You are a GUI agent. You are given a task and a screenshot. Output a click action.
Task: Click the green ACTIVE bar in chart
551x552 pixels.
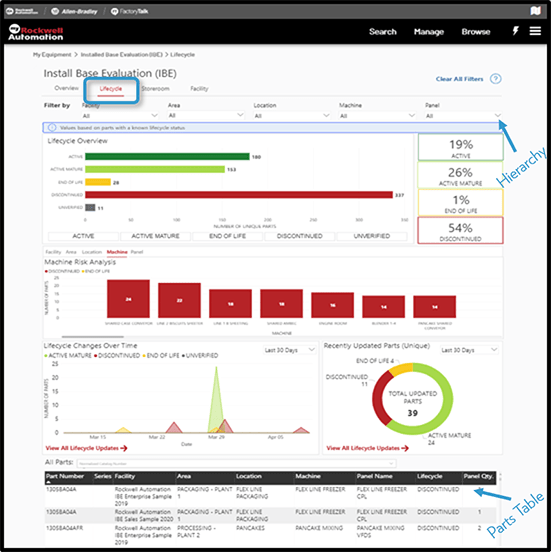167,156
